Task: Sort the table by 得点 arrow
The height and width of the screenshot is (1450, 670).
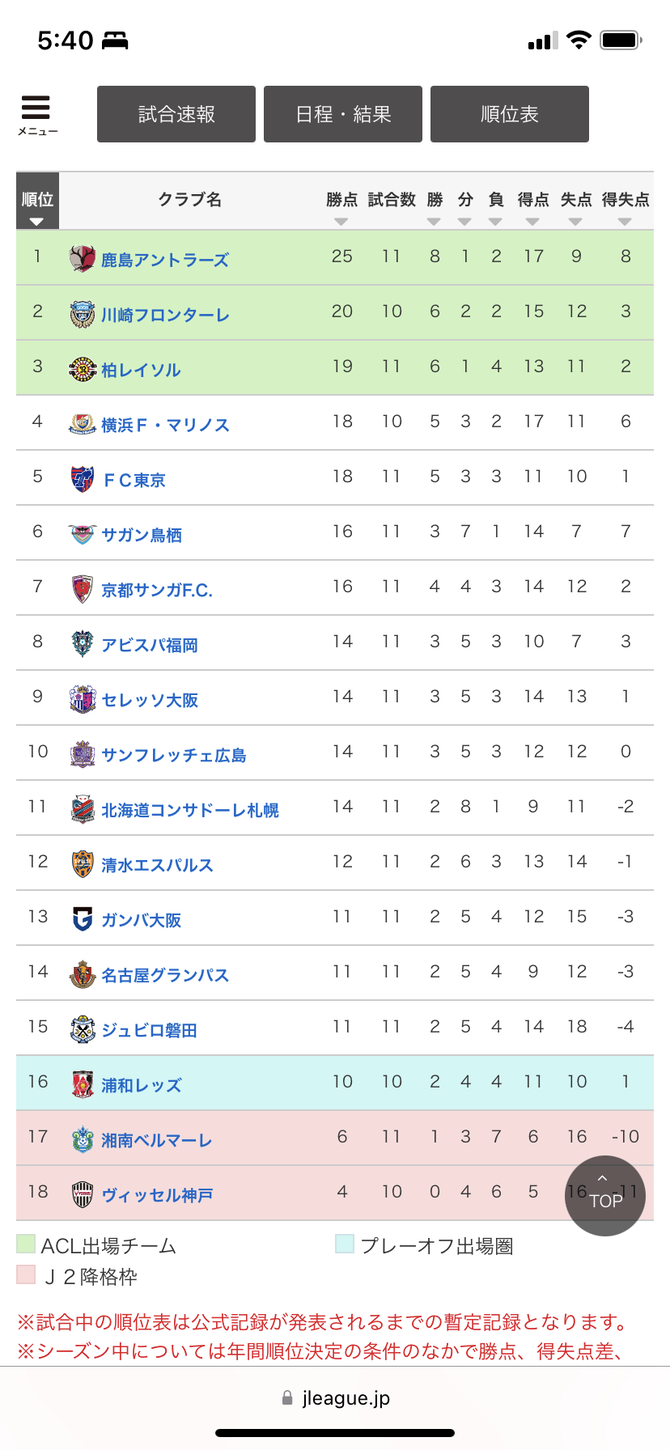Action: click(x=533, y=221)
